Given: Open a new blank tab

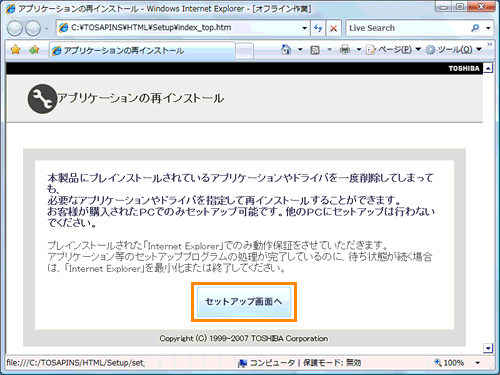Looking at the screenshot, I should (x=244, y=51).
